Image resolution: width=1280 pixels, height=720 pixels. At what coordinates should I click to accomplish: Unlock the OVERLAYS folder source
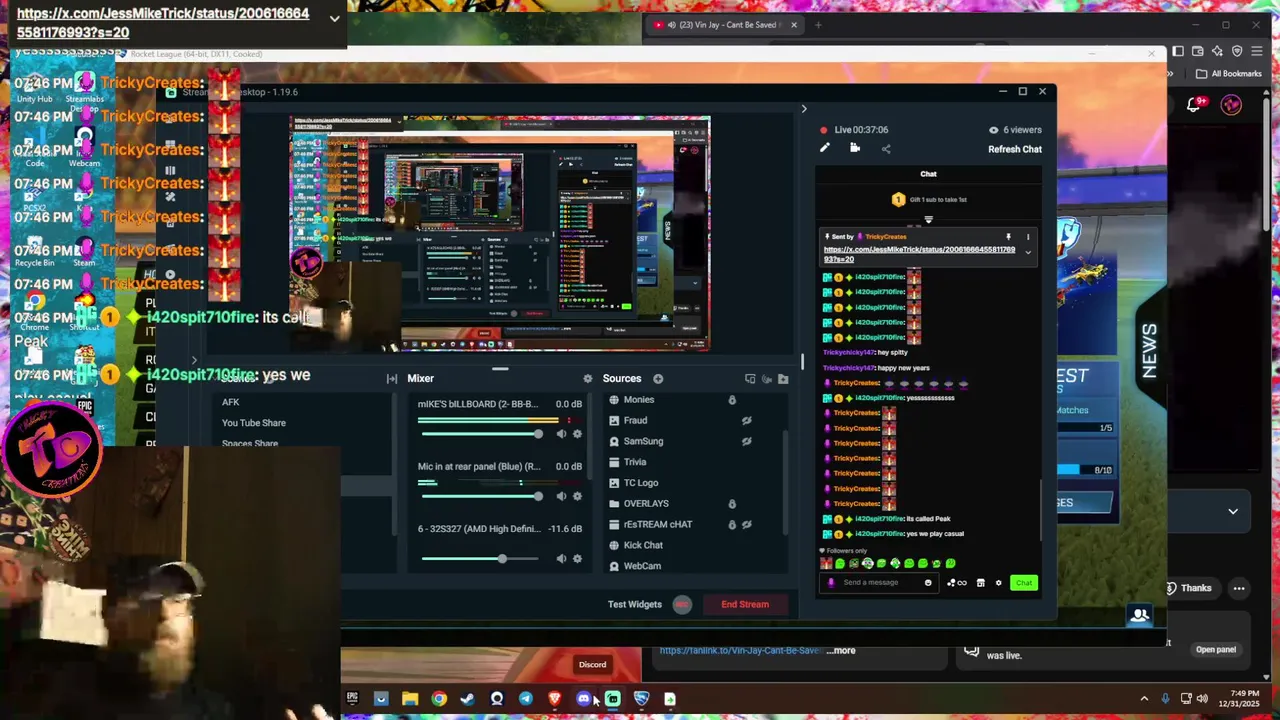tap(732, 504)
